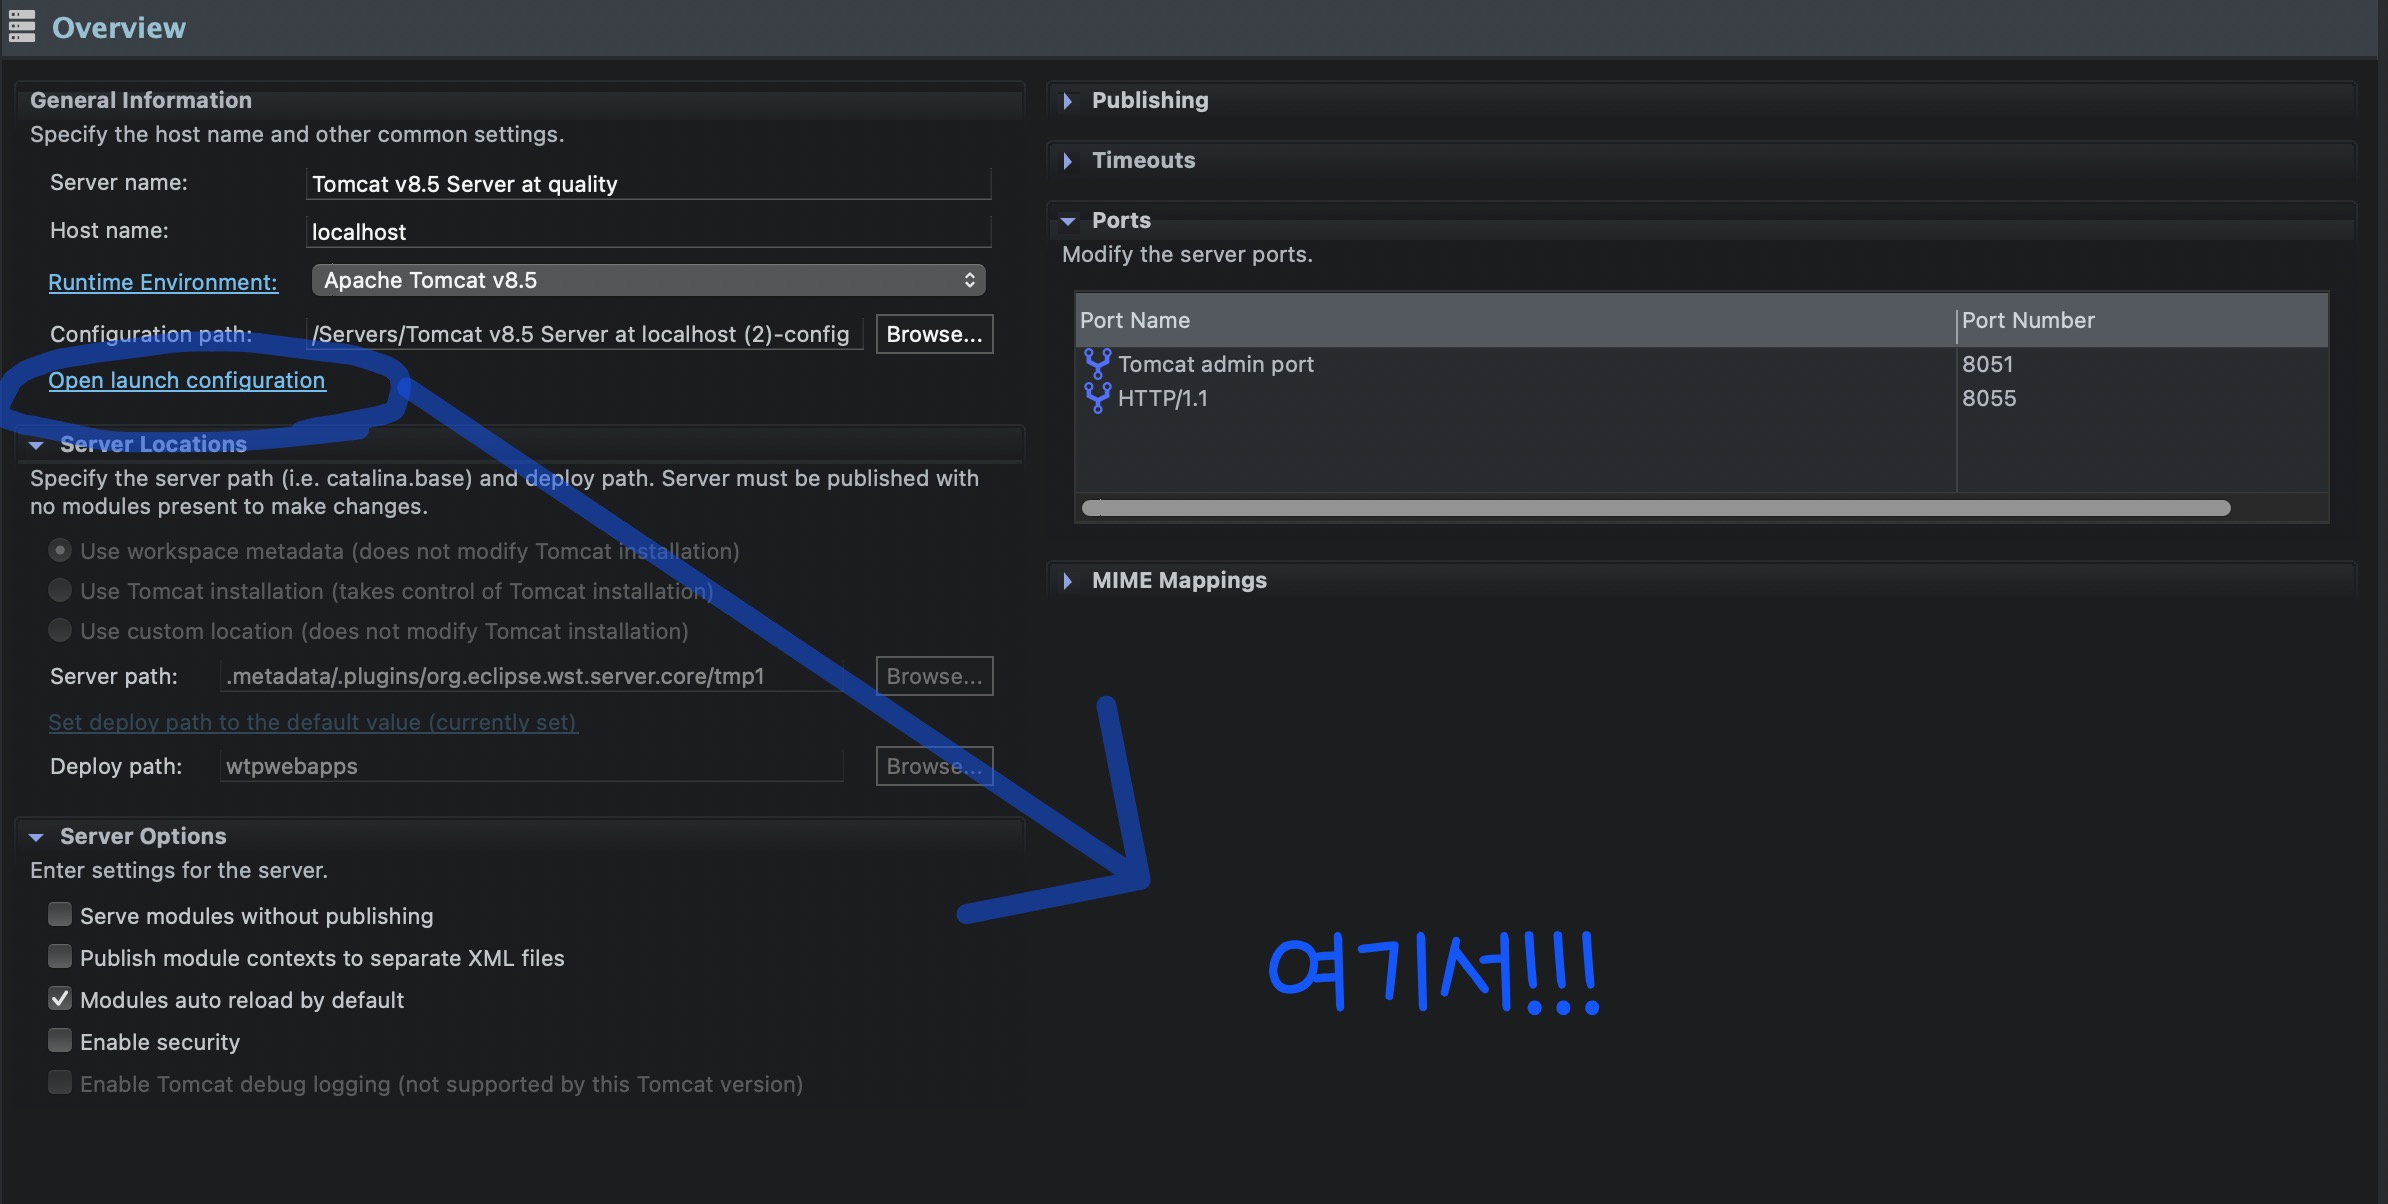Click the Server name text field
This screenshot has height=1204, width=2388.
648,184
